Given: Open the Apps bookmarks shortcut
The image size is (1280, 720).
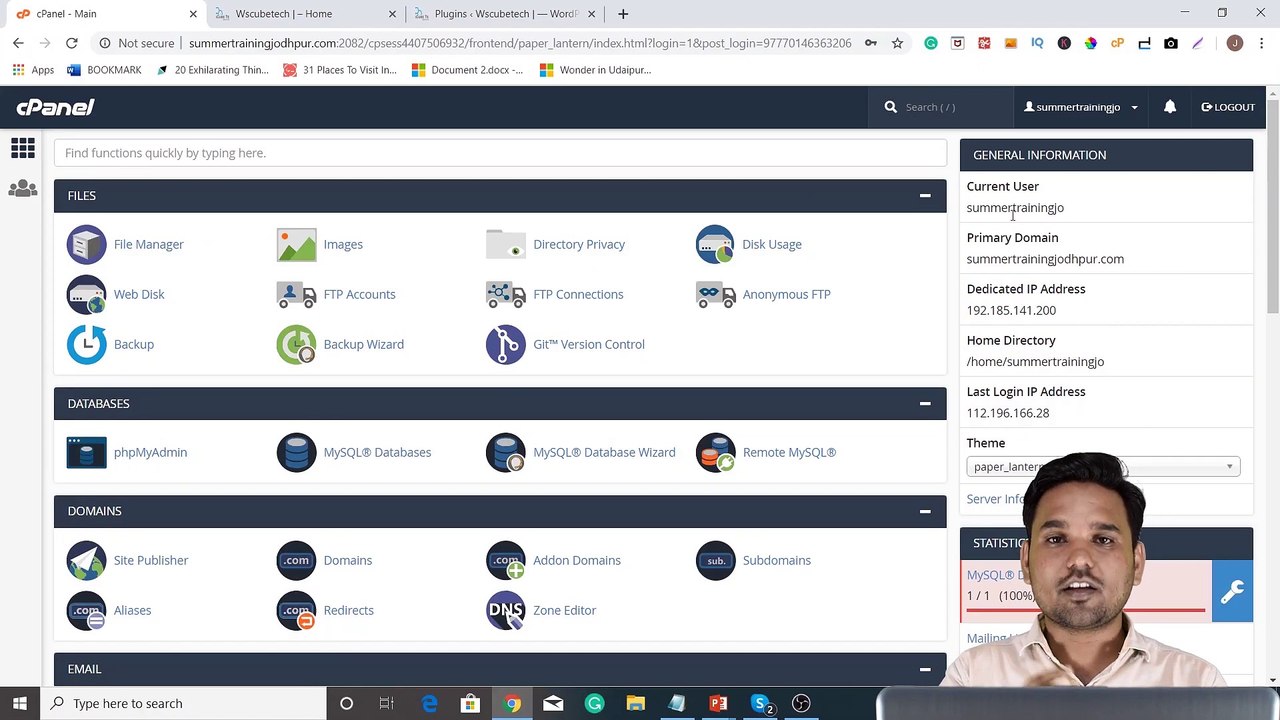Looking at the screenshot, I should click(33, 70).
